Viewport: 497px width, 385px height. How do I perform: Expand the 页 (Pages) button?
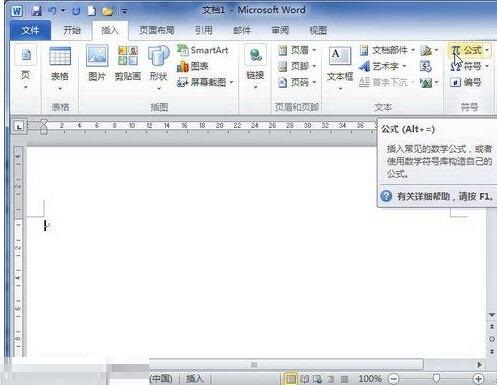[x=26, y=68]
